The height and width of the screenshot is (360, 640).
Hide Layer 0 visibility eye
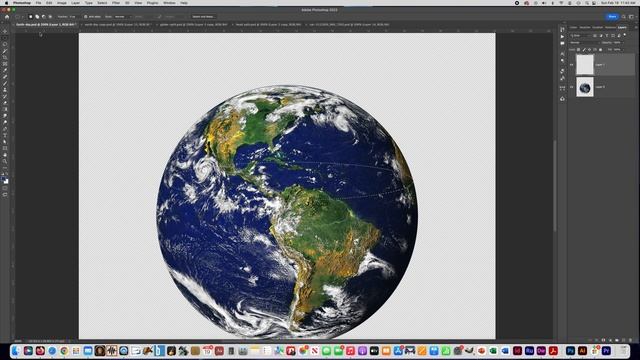(571, 87)
